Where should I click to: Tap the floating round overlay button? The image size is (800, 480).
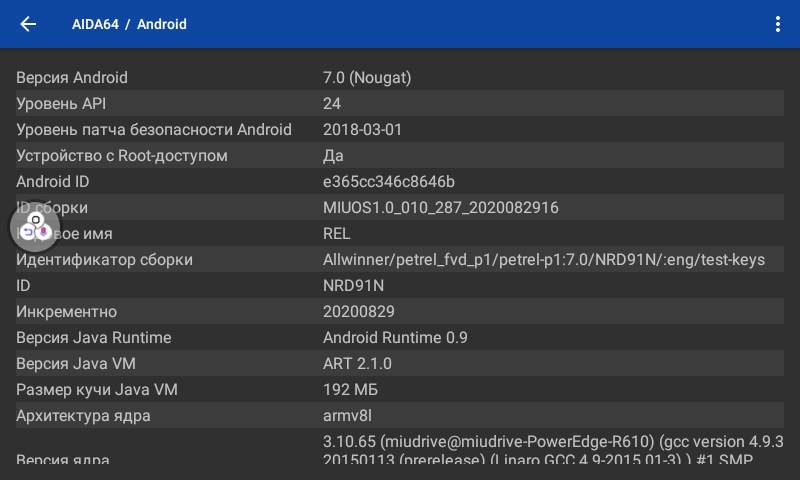click(35, 226)
